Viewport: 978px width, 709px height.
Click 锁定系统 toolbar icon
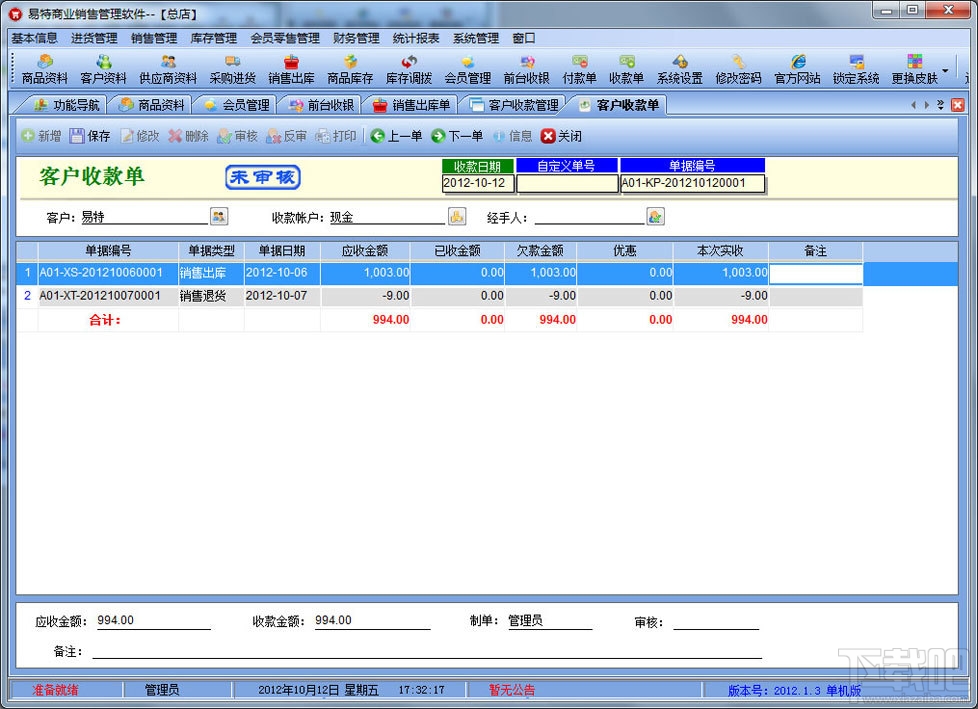coord(856,69)
